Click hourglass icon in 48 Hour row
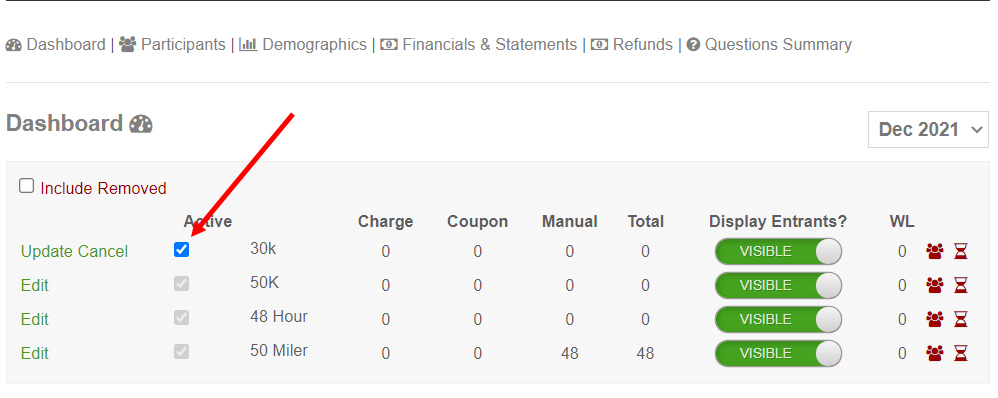Viewport: 998px width, 398px height. pos(960,319)
